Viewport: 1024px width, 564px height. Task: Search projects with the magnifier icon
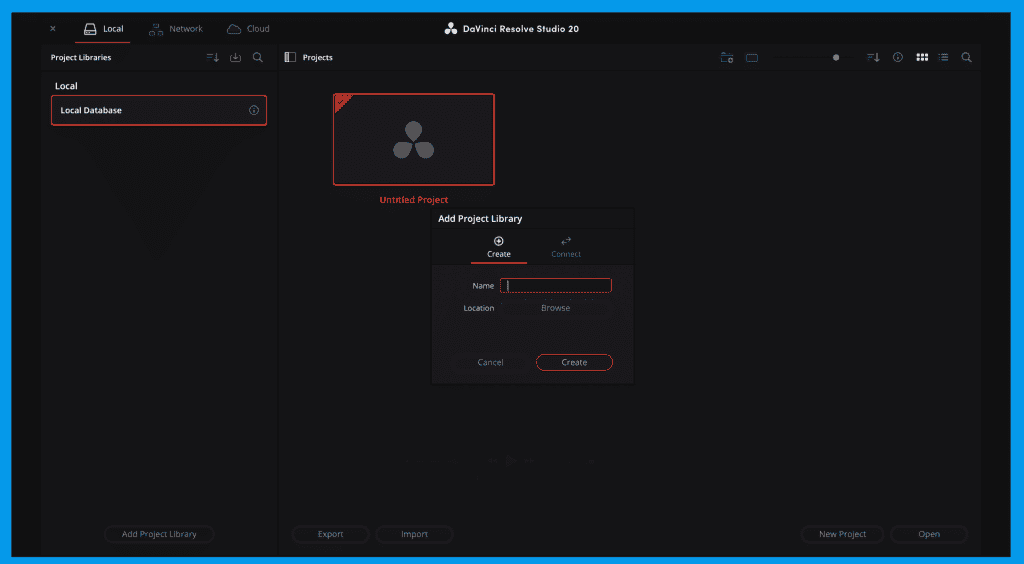[967, 57]
